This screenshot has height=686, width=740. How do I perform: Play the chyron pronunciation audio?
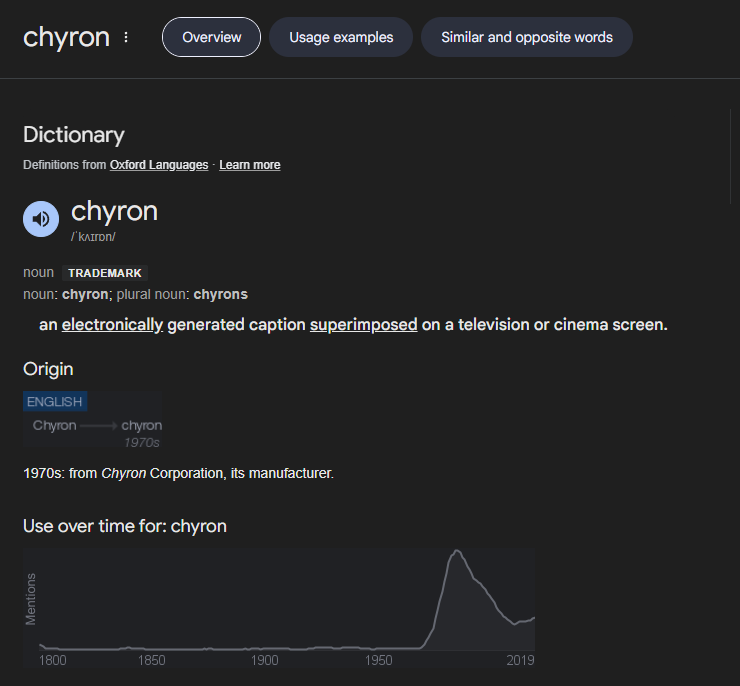[x=41, y=218]
